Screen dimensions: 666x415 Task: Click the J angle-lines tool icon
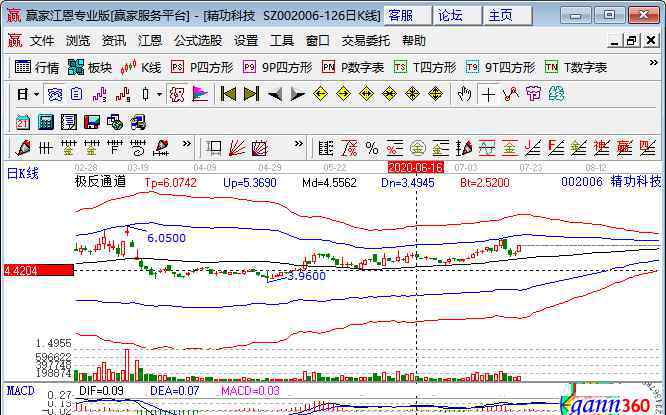click(533, 148)
